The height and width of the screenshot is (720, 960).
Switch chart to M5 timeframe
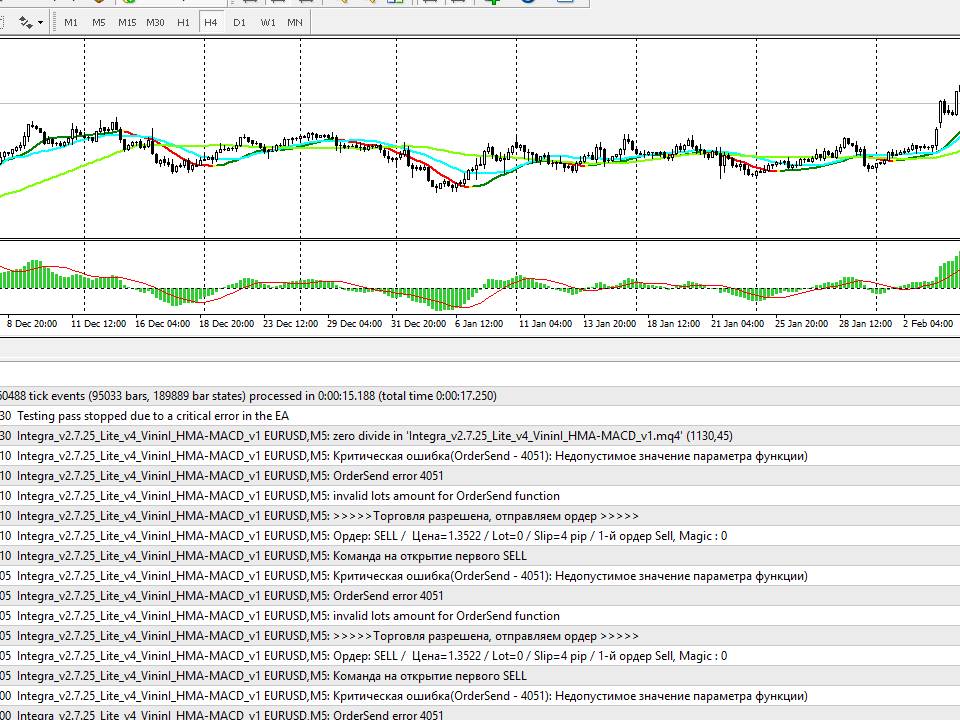(x=99, y=23)
